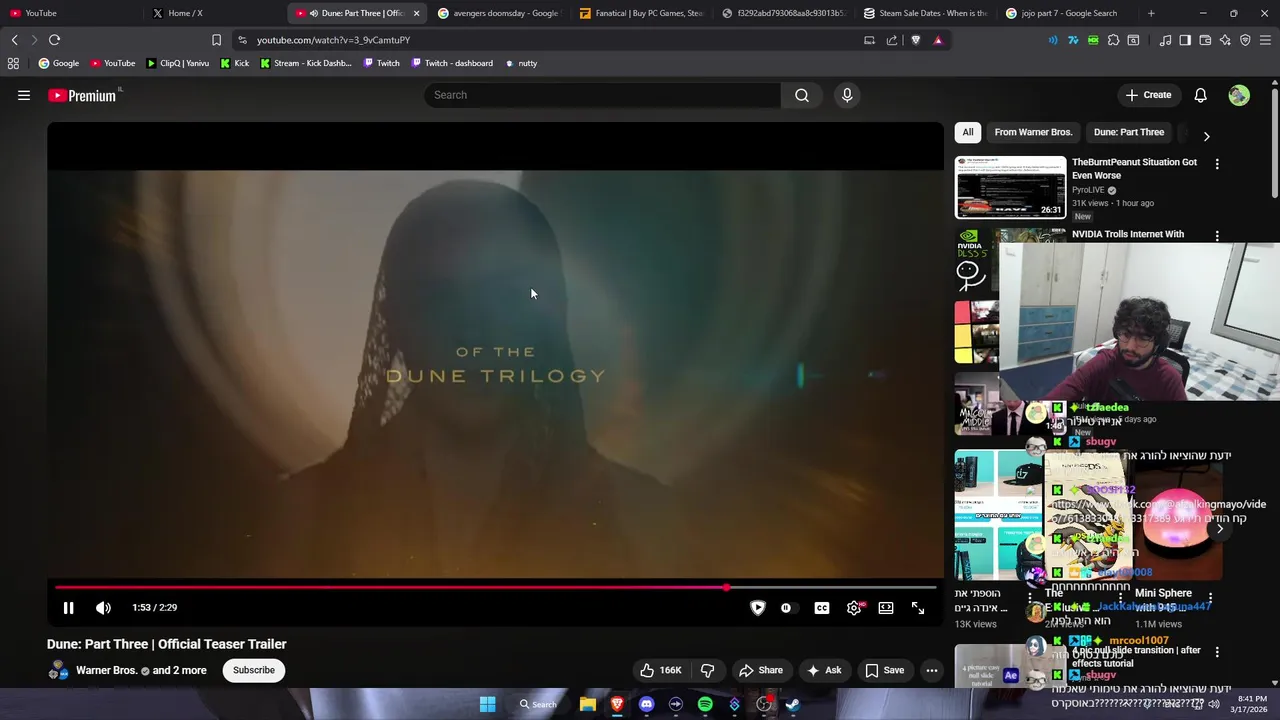Switch to the Steam Sale Dates tab
This screenshot has height=720, width=1280.
(926, 13)
